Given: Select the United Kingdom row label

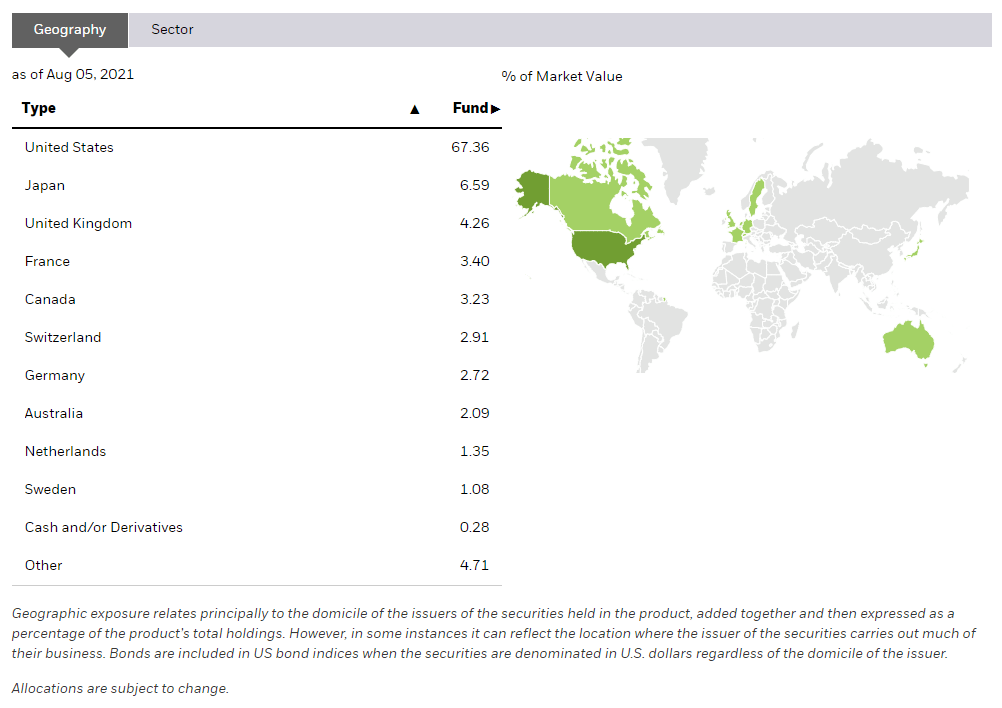Looking at the screenshot, I should click(79, 224).
